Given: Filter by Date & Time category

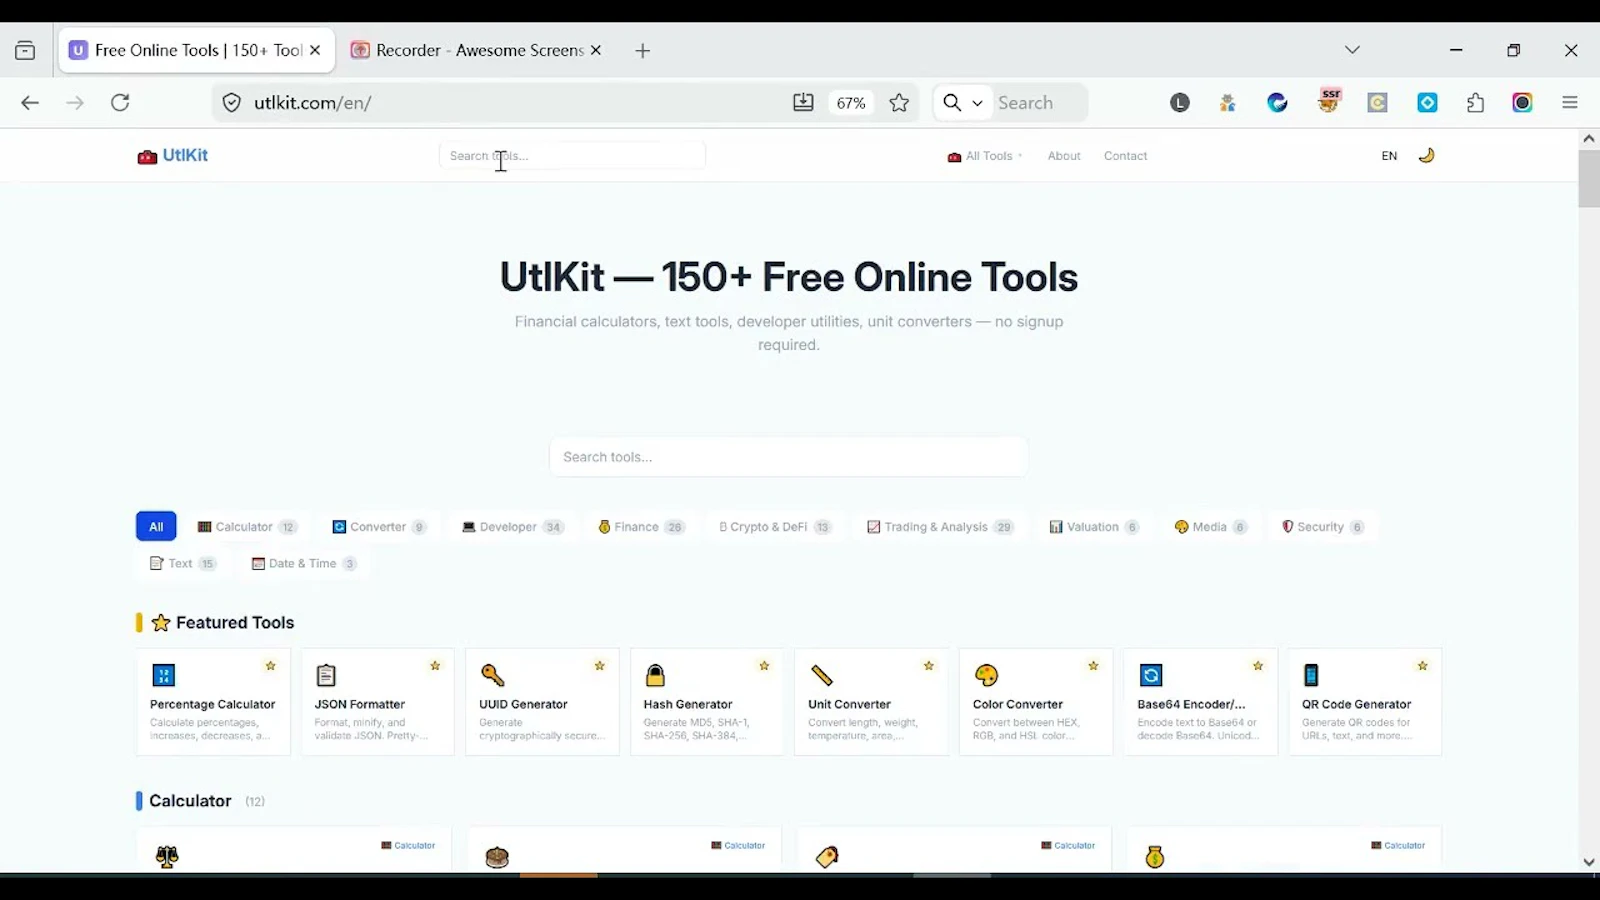Looking at the screenshot, I should [303, 563].
